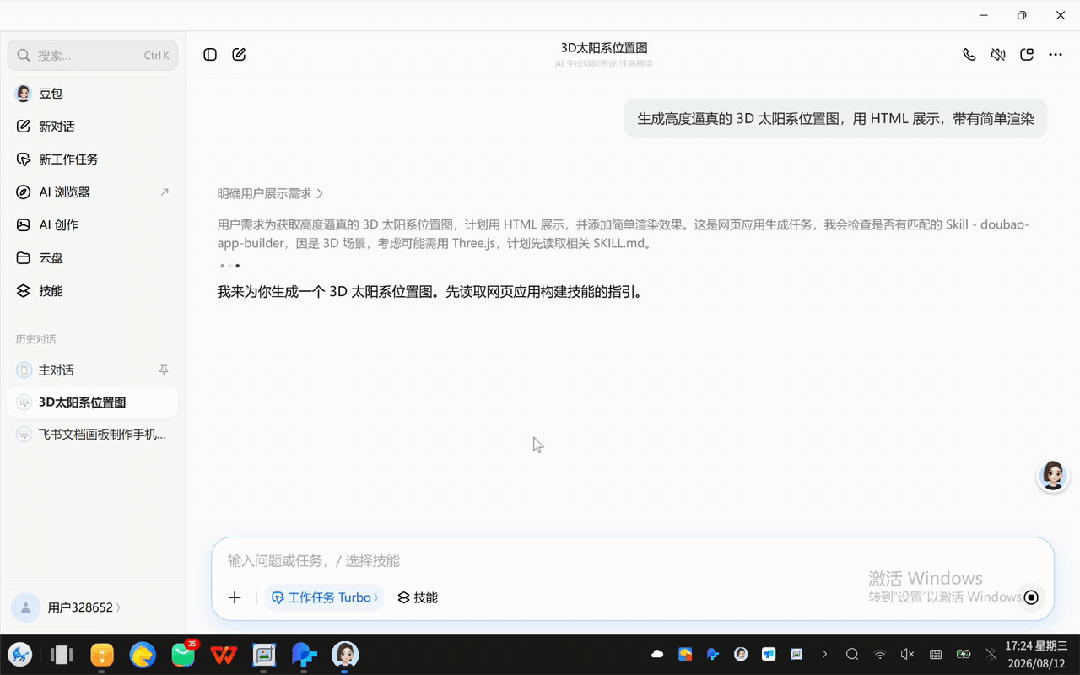Open the image viewer app in the taskbar
Screen dimensions: 1080x675
pyautogui.click(x=264, y=654)
